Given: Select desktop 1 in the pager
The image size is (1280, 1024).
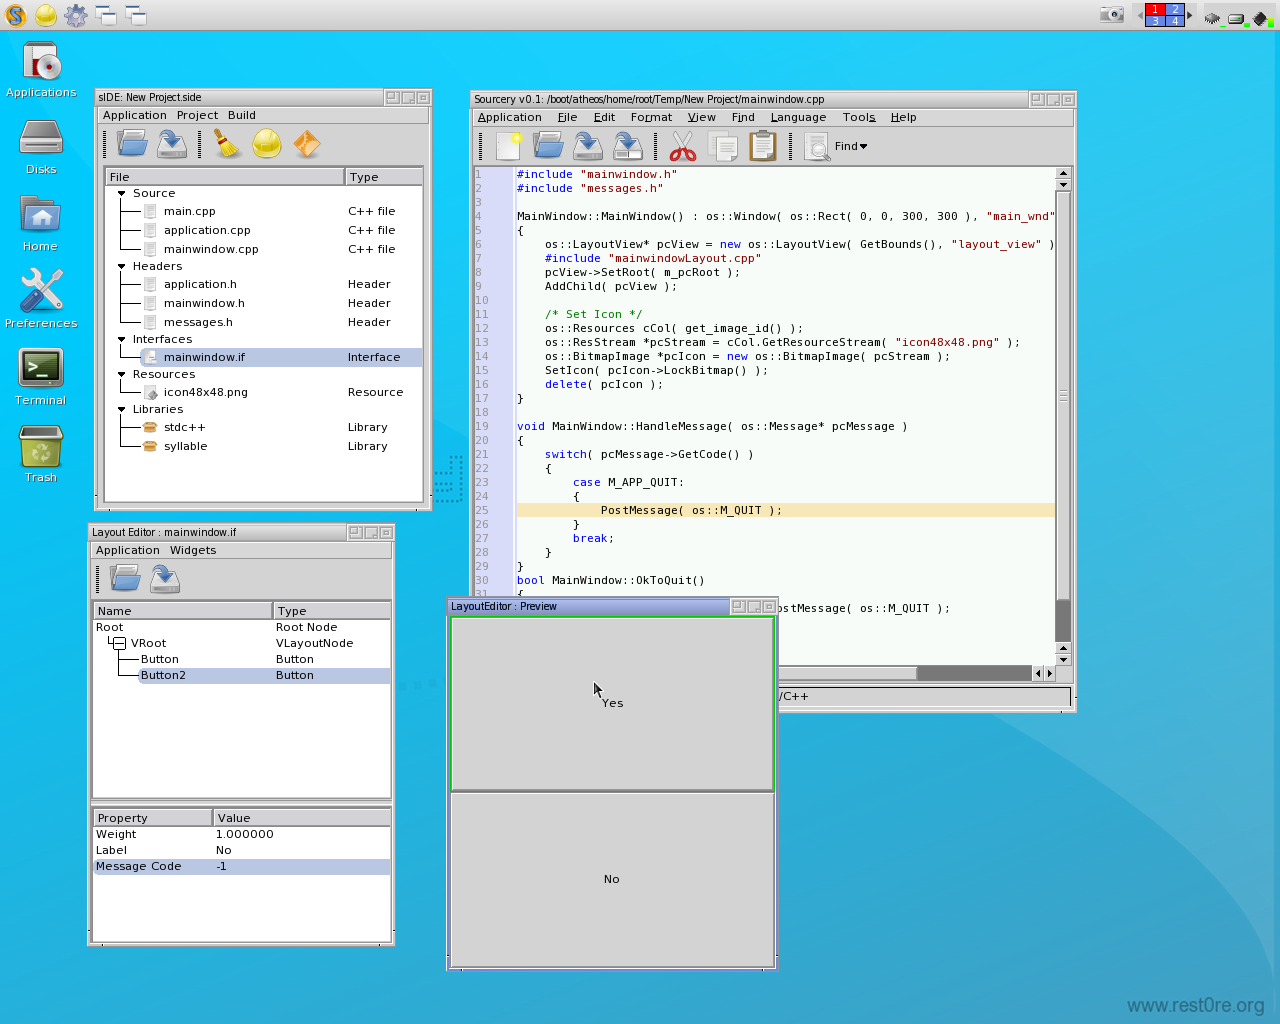Looking at the screenshot, I should coord(1155,9).
